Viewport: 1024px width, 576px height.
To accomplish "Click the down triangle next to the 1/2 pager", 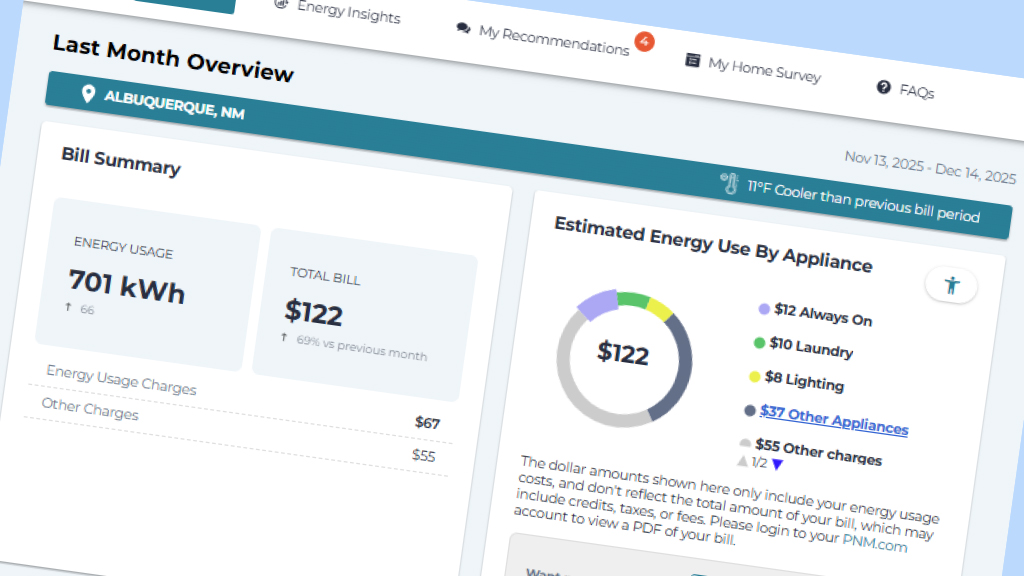I will pyautogui.click(x=777, y=464).
